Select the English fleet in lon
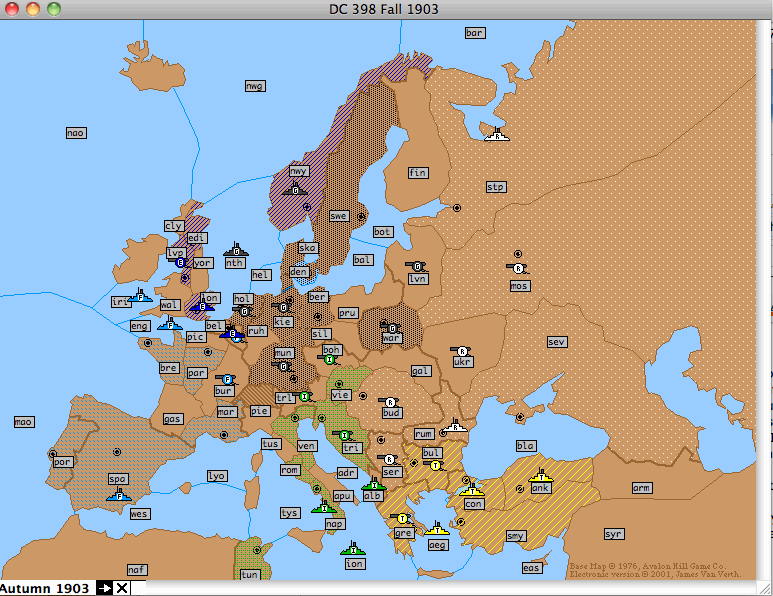This screenshot has width=773, height=596. (202, 305)
